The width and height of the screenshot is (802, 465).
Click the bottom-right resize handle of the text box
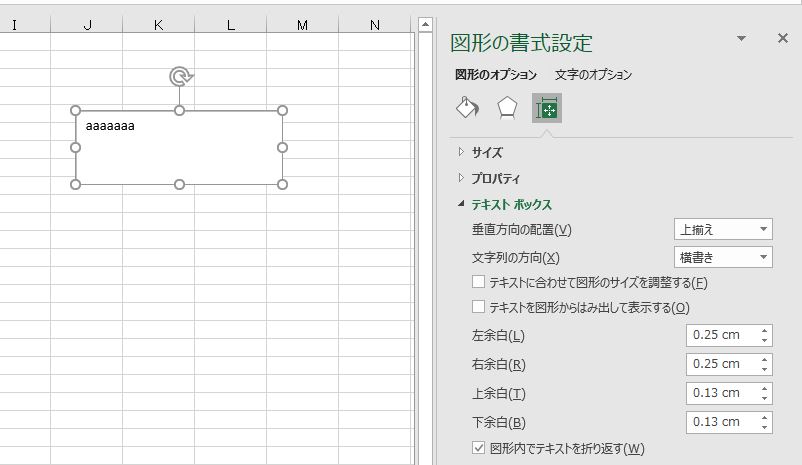(x=282, y=184)
